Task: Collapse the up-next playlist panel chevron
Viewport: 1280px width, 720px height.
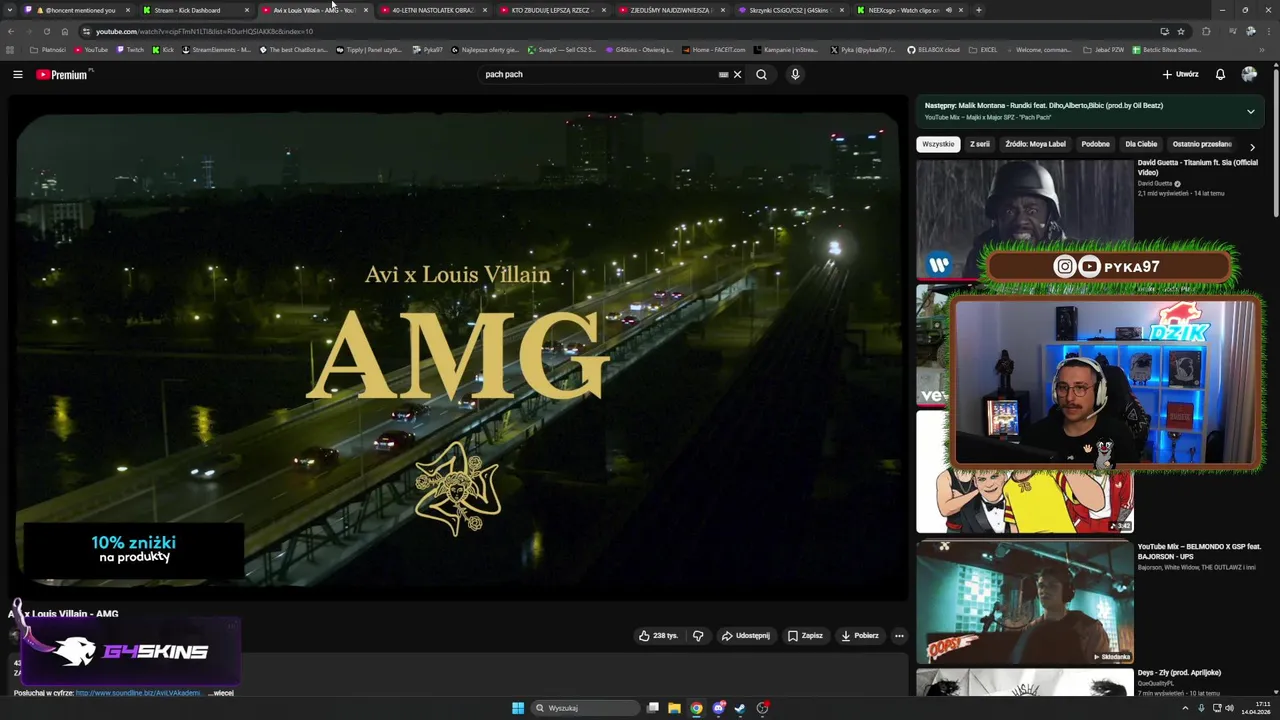Action: point(1250,111)
